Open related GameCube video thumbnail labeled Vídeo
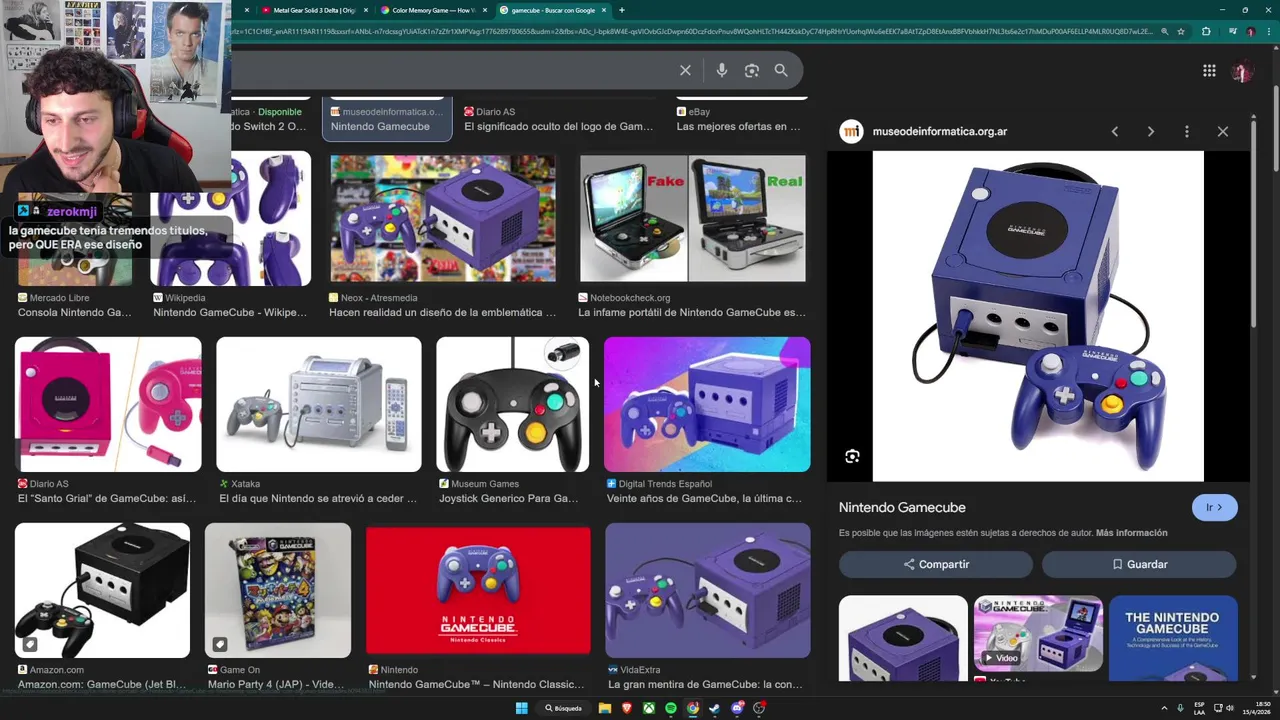This screenshot has height=720, width=1280. [x=1038, y=633]
